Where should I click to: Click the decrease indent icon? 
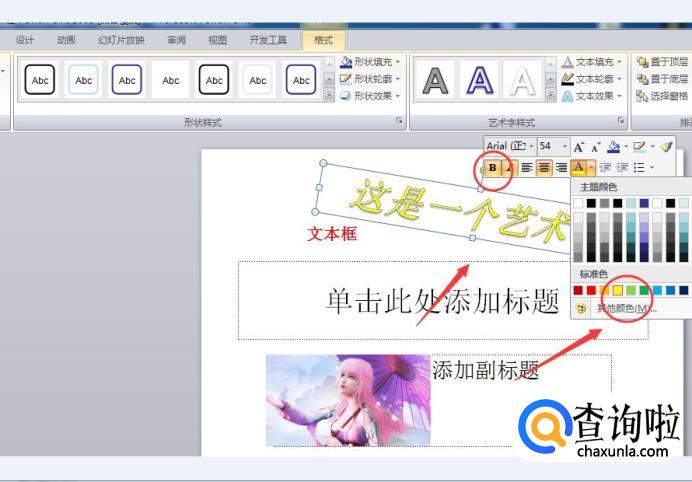tap(605, 167)
